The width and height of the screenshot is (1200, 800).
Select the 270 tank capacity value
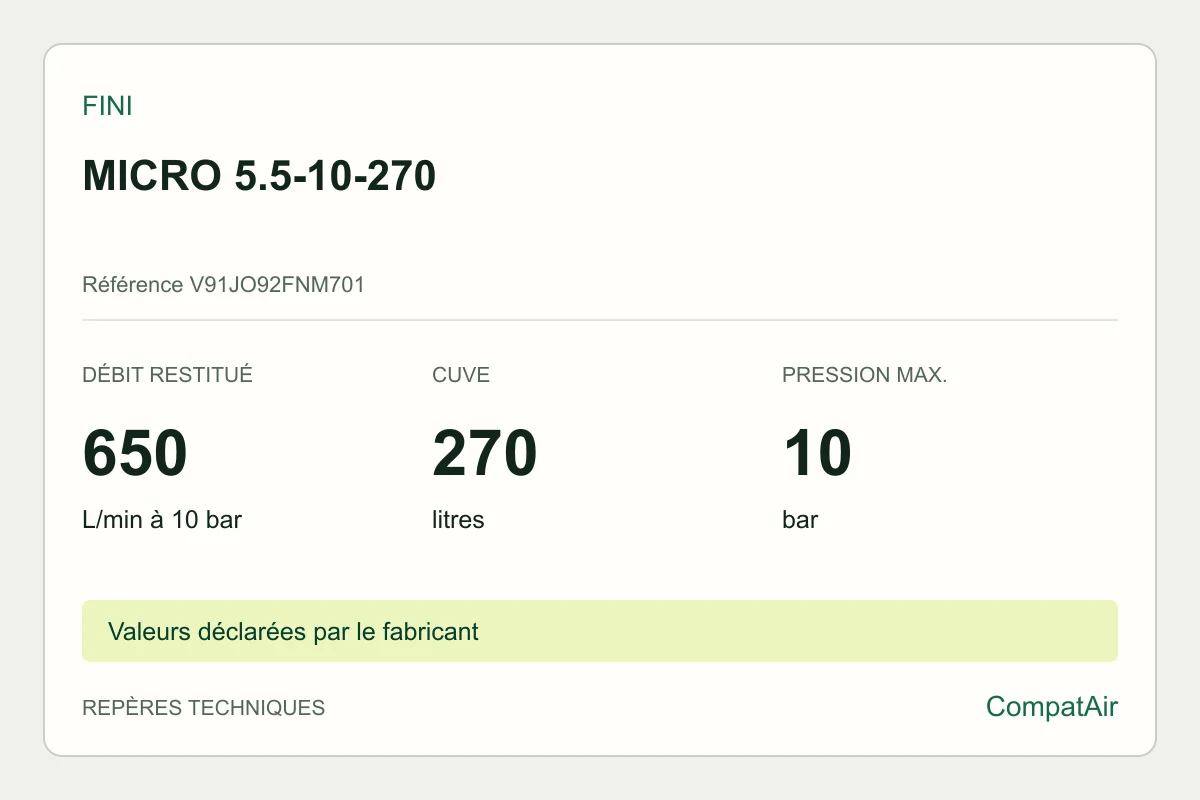[485, 453]
